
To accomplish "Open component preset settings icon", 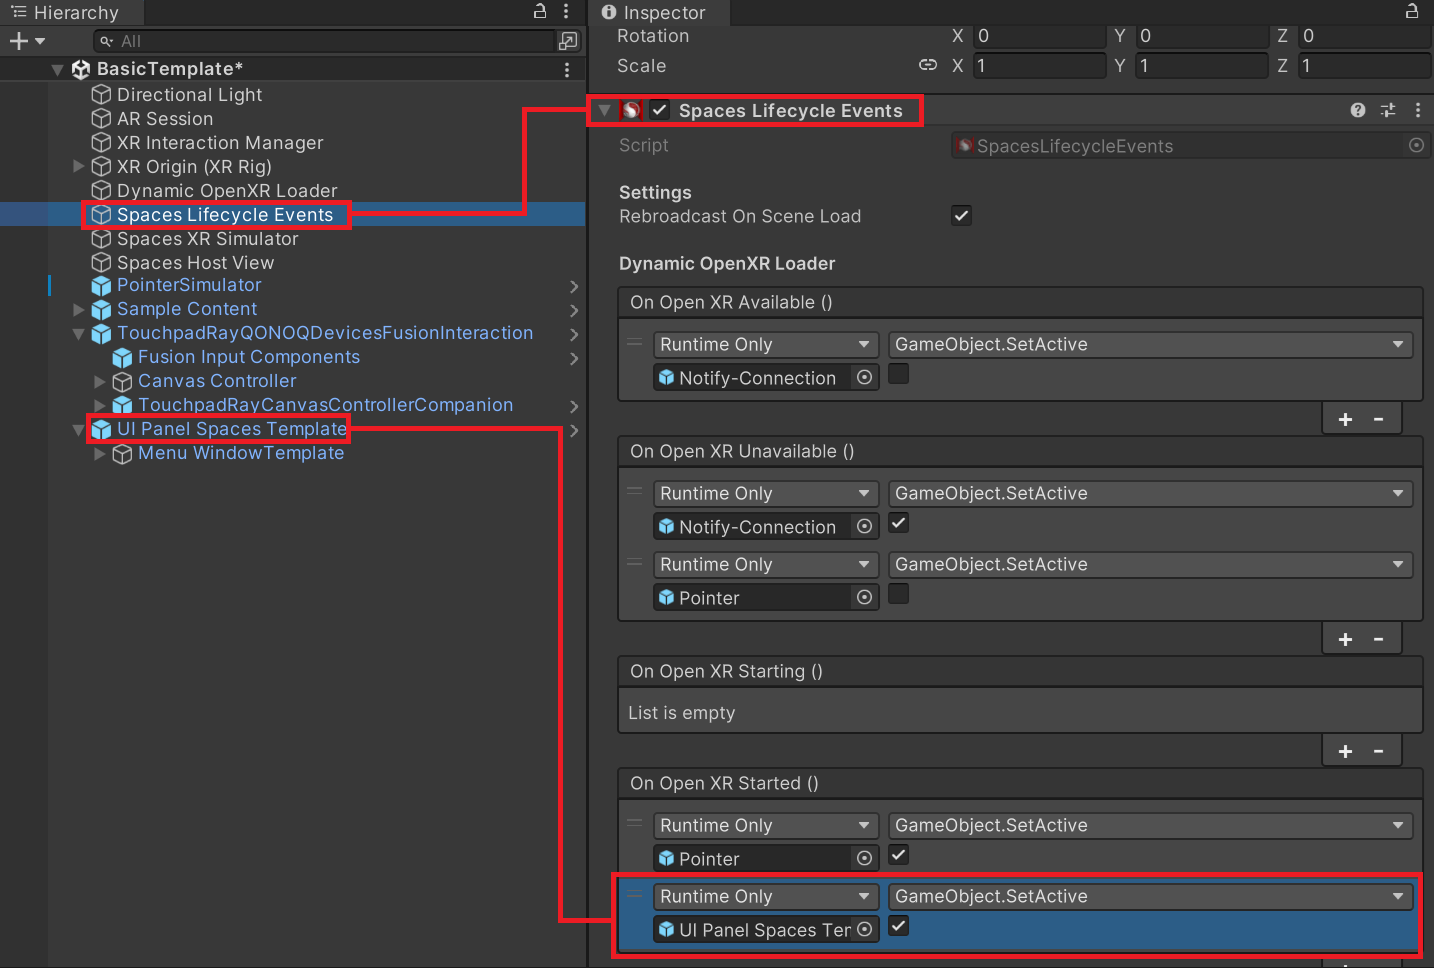I will point(1388,110).
